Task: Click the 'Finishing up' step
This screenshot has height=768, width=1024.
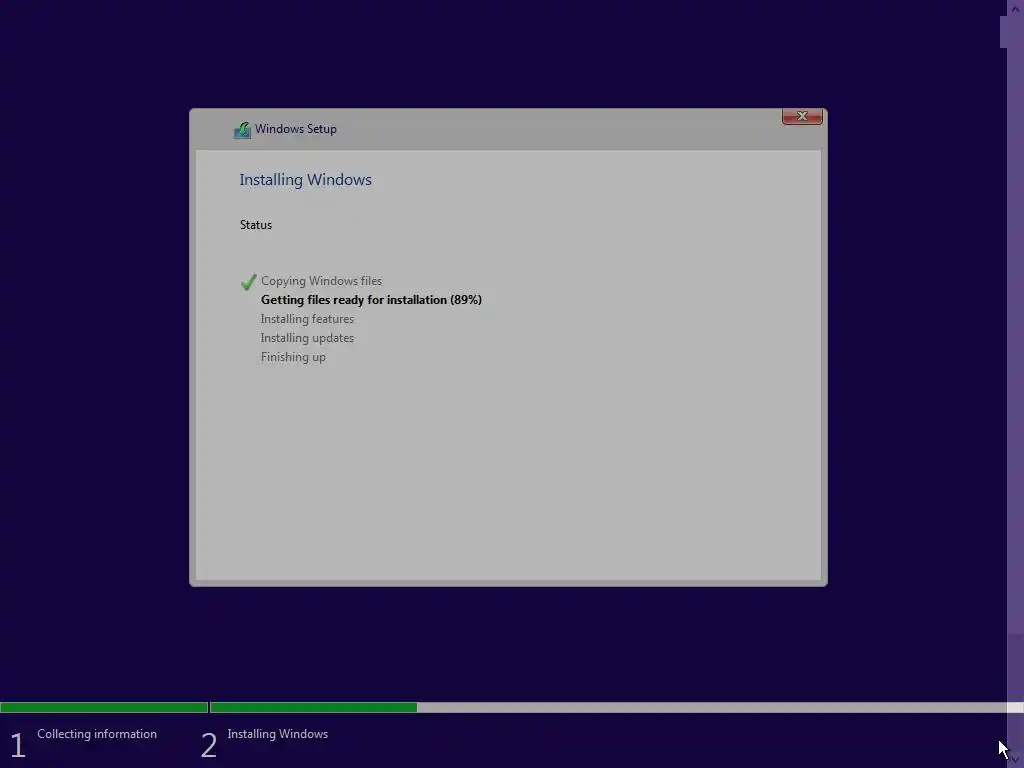Action: click(x=293, y=357)
